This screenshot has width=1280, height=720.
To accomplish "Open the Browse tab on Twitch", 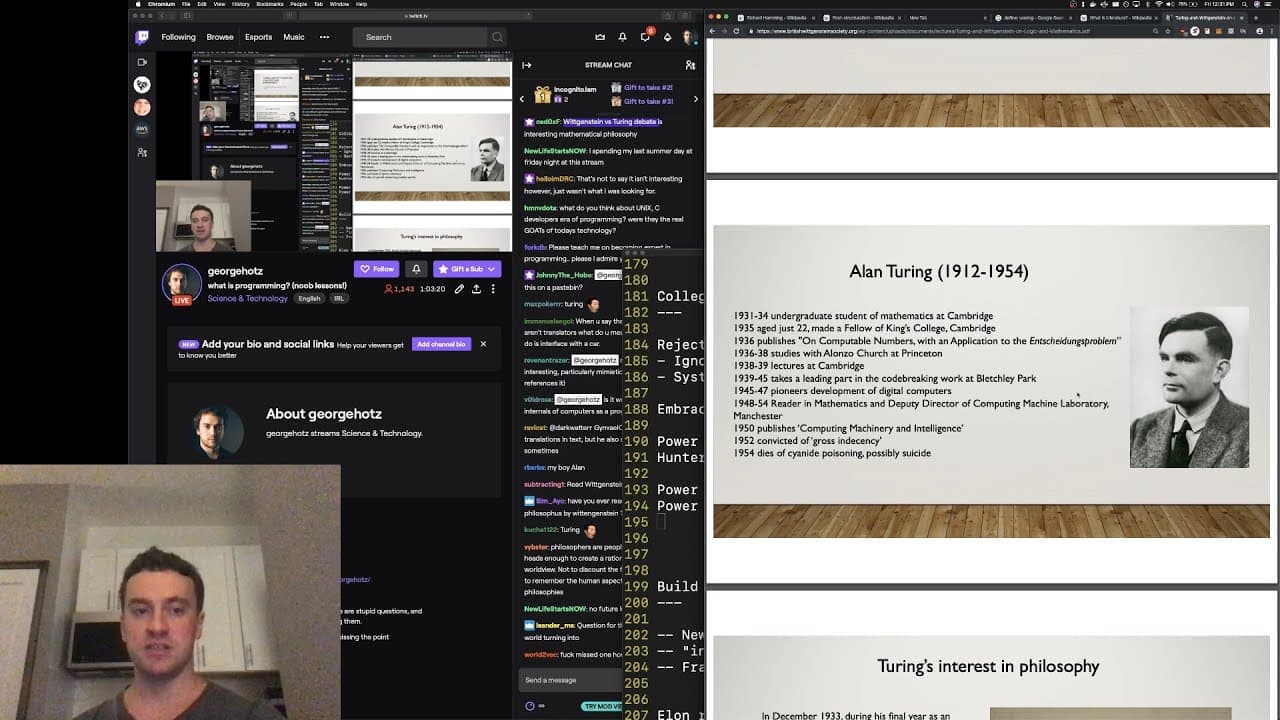I will coord(220,37).
